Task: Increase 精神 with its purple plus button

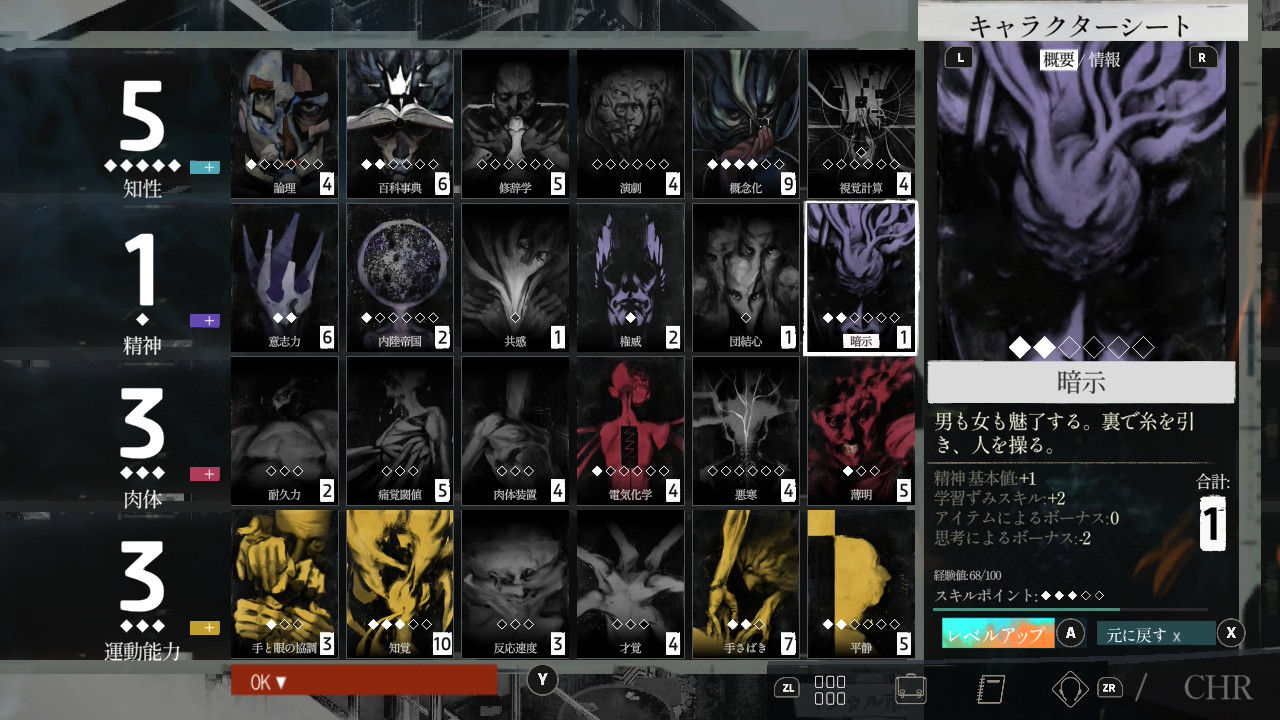Action: tap(204, 321)
